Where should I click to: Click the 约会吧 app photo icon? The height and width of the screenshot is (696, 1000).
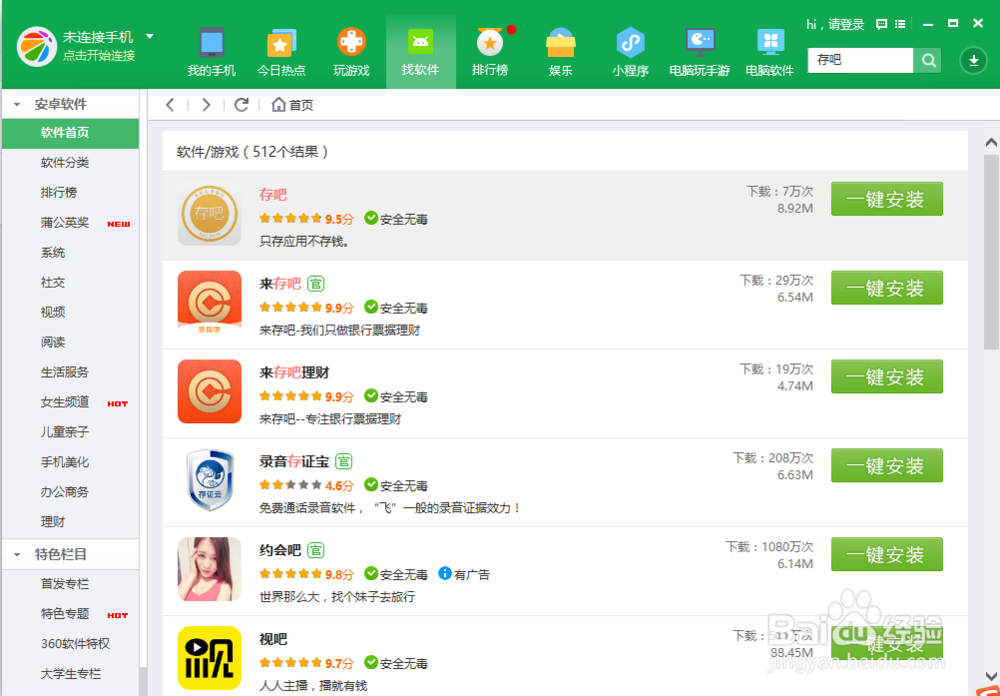tap(209, 569)
